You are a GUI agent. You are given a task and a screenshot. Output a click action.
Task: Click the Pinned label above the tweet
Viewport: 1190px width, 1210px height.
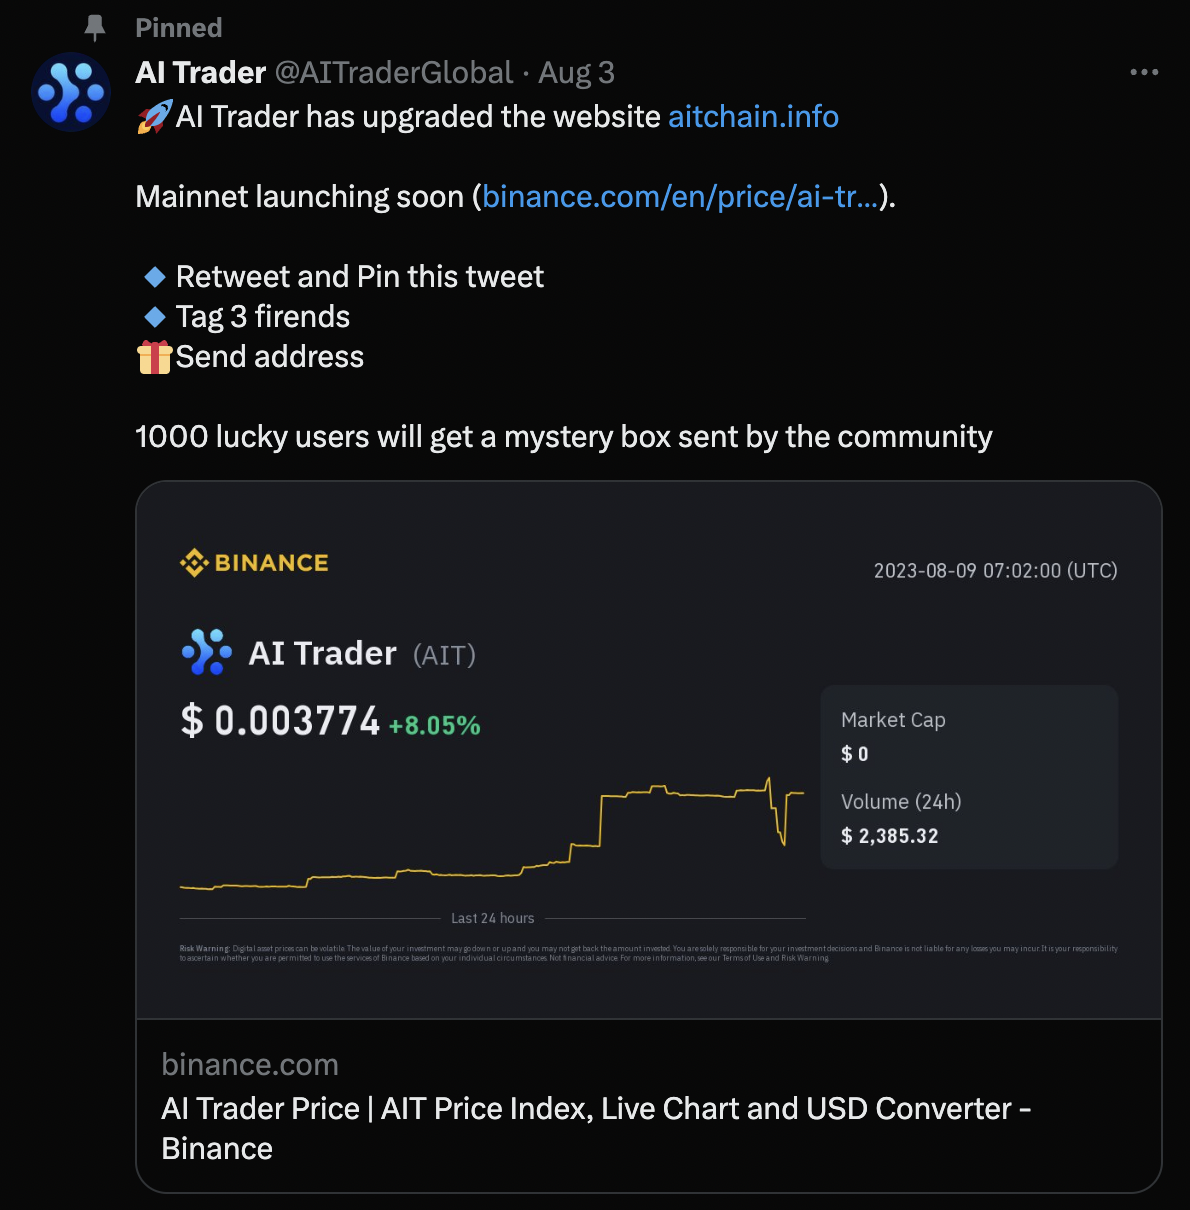(179, 28)
